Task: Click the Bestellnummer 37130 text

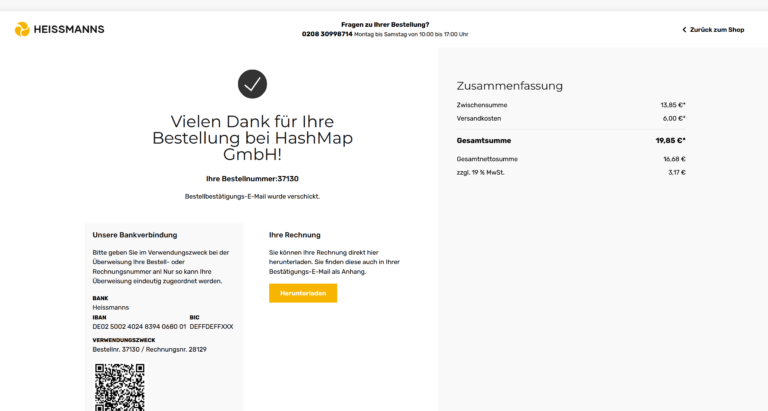Action: click(x=252, y=178)
